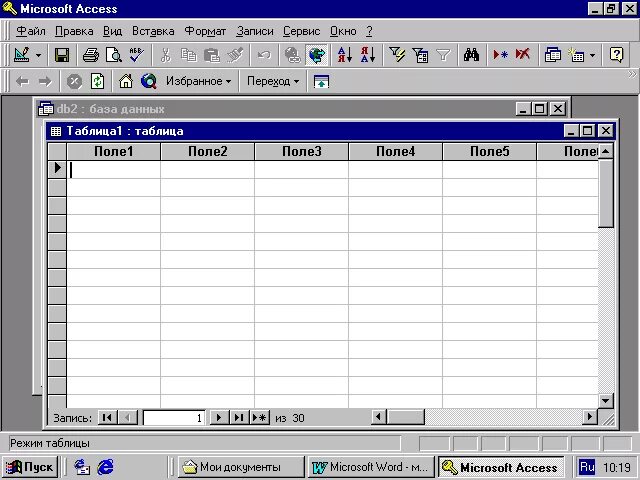
Task: Open print preview icon
Action: [x=113, y=55]
